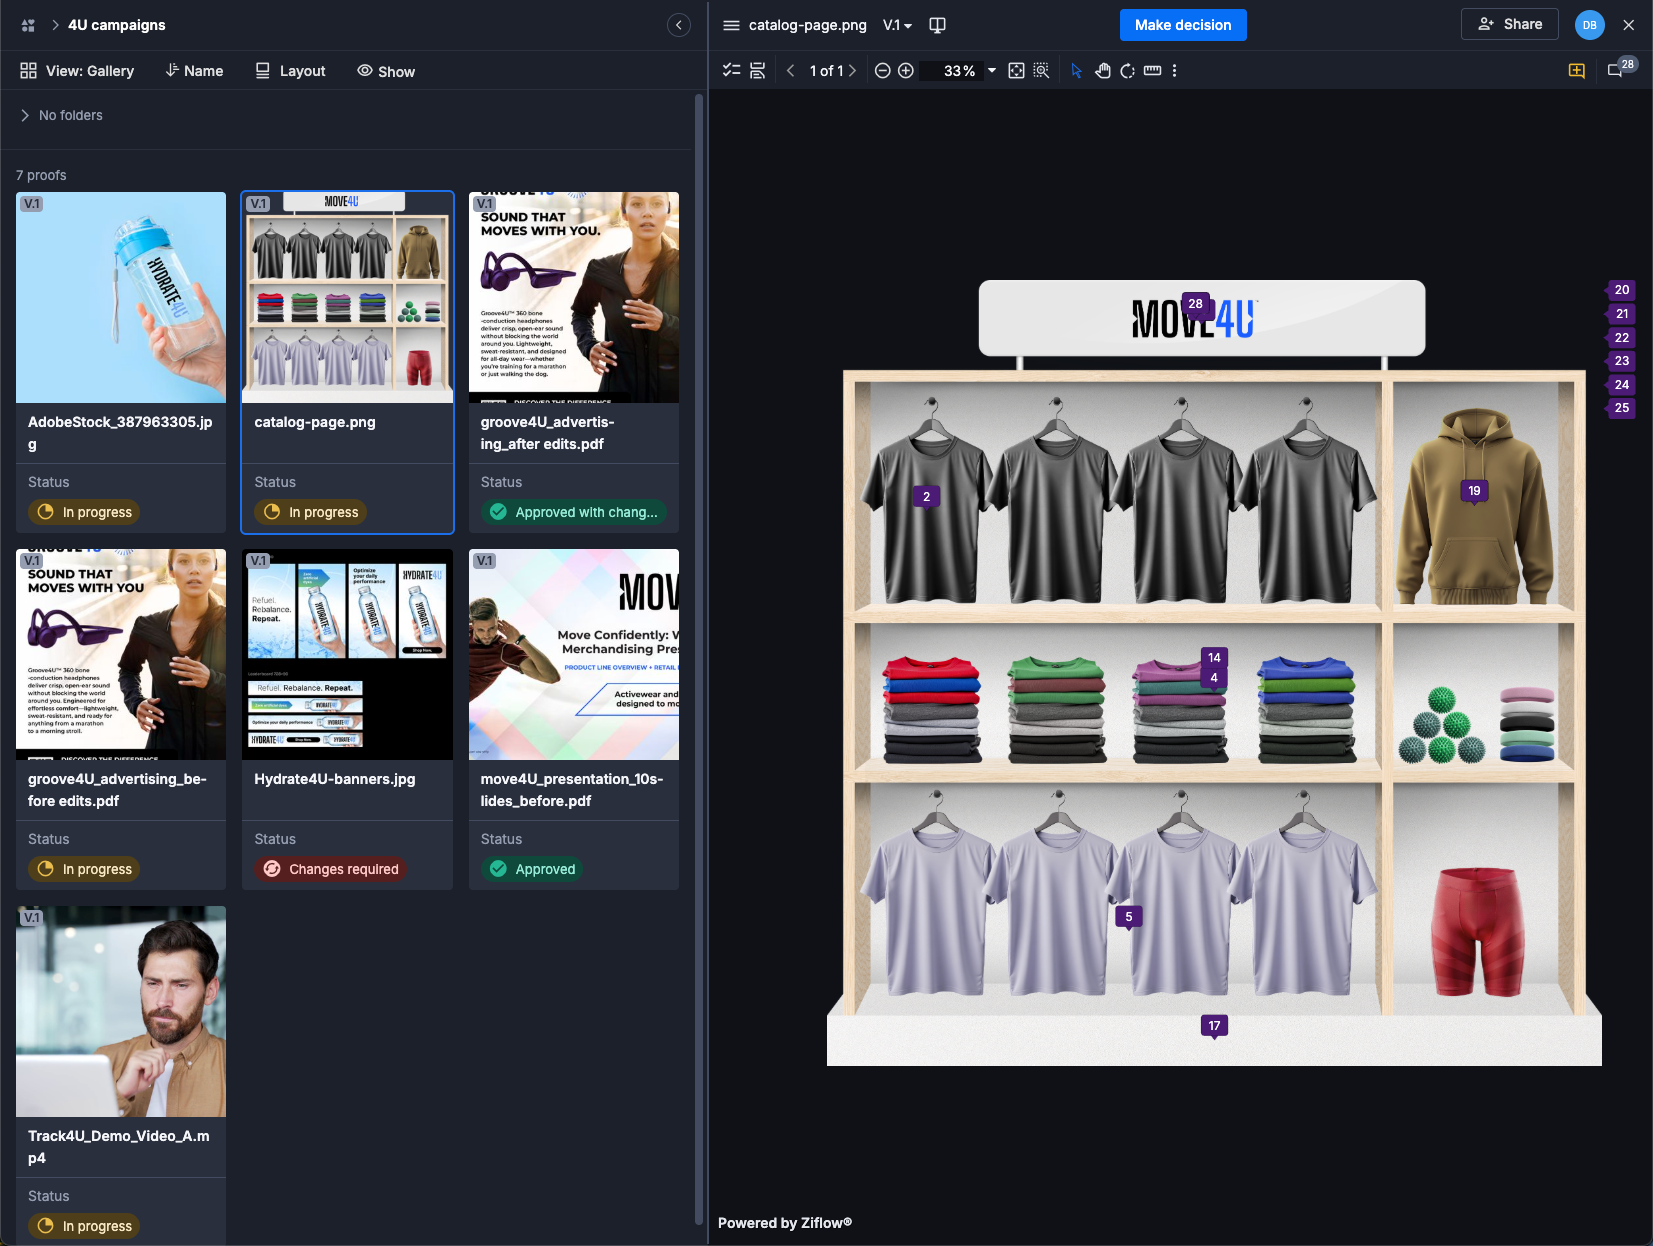Open the groove4U_advertising_before edits.pdf thumbnail
1653x1246 pixels.
121,654
